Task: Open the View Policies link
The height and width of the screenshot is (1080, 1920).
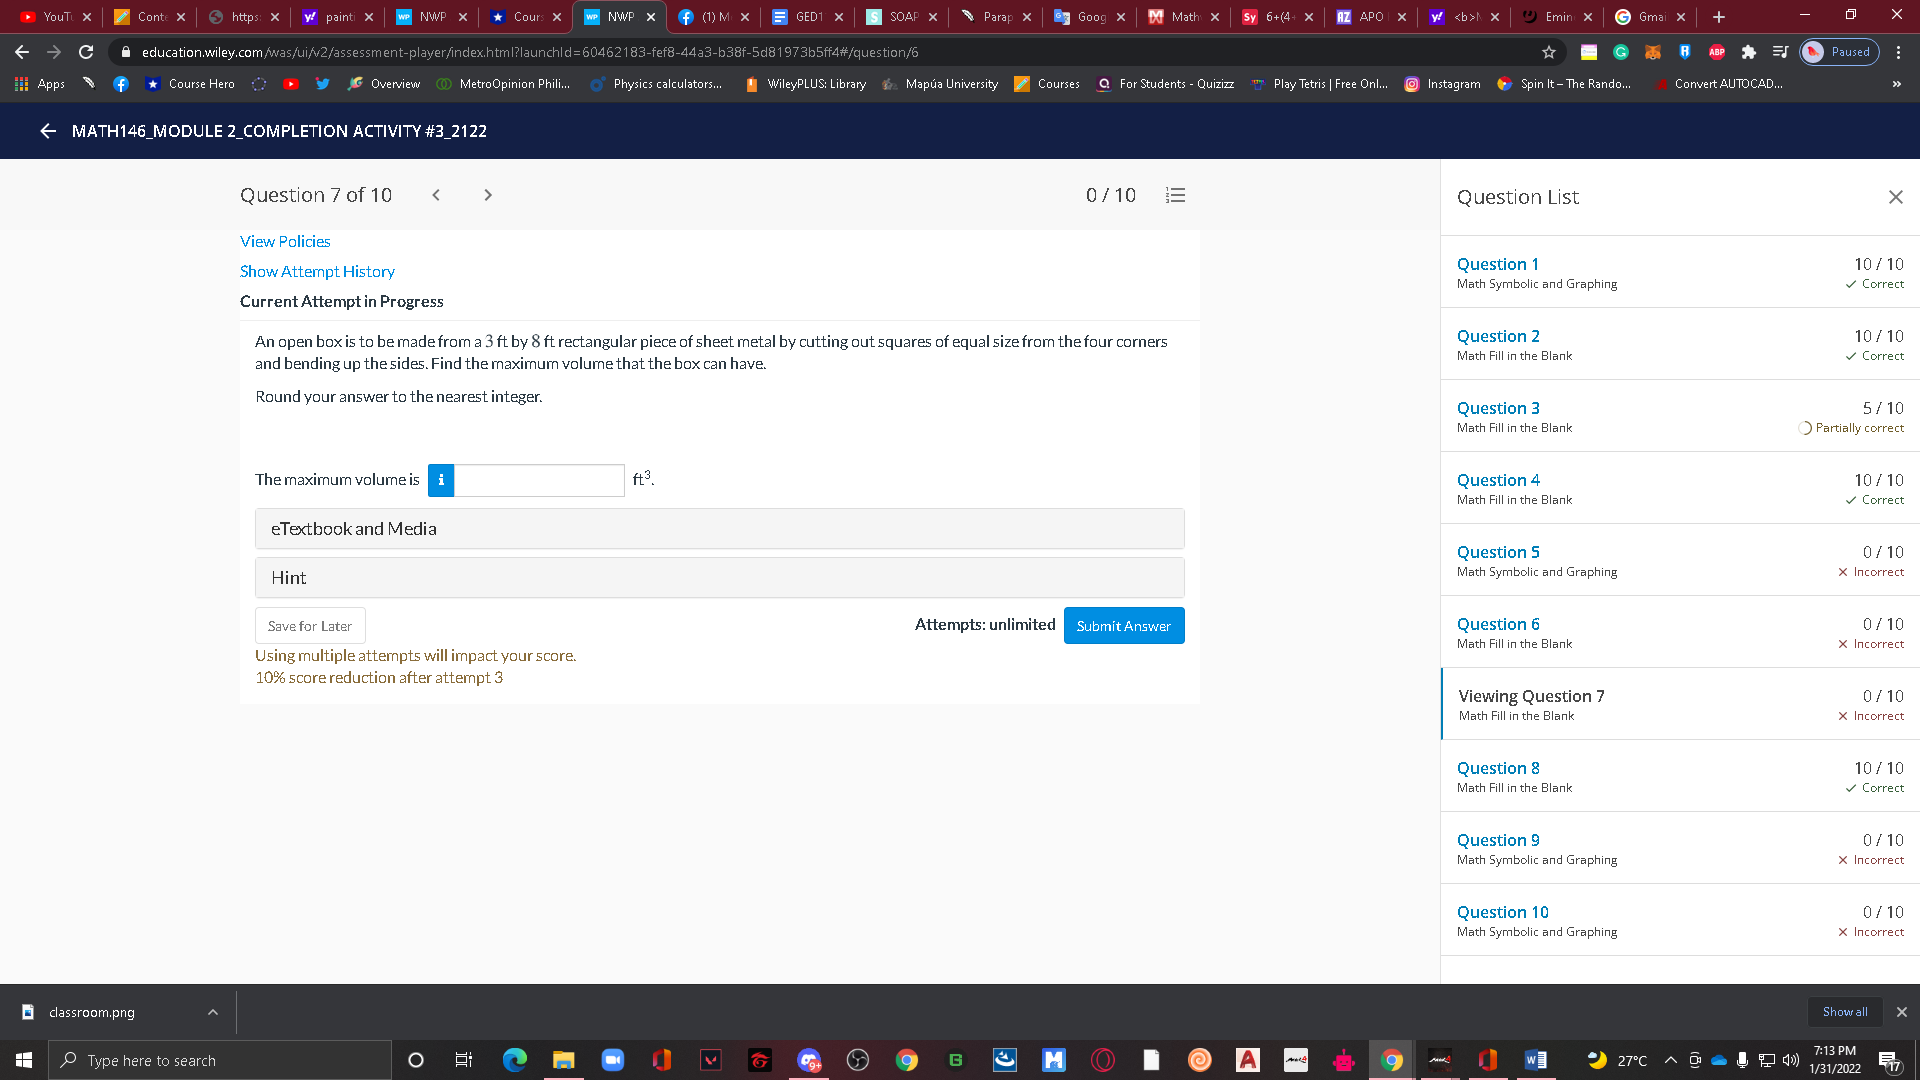Action: (x=285, y=241)
